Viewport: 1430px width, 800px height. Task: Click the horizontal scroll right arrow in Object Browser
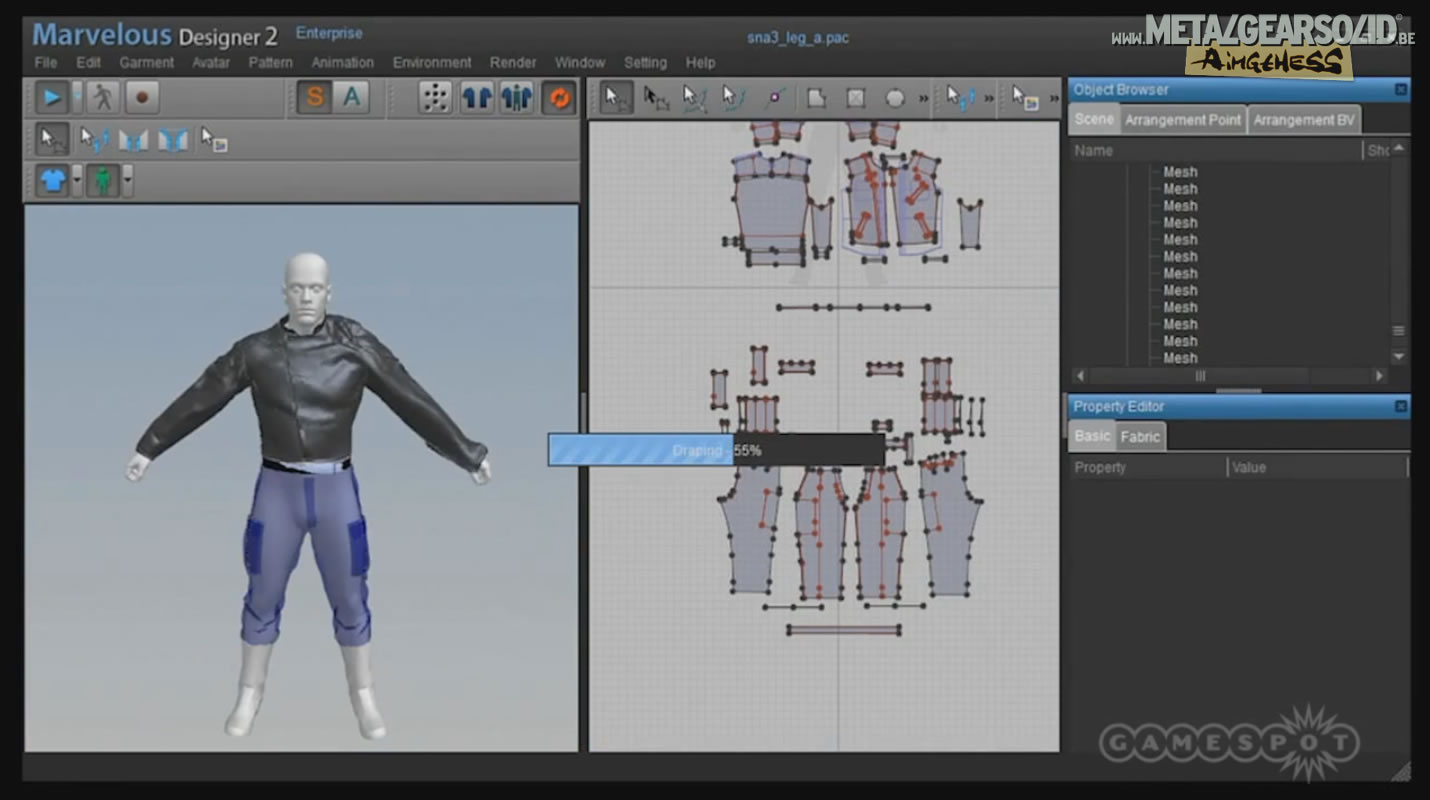(1379, 376)
